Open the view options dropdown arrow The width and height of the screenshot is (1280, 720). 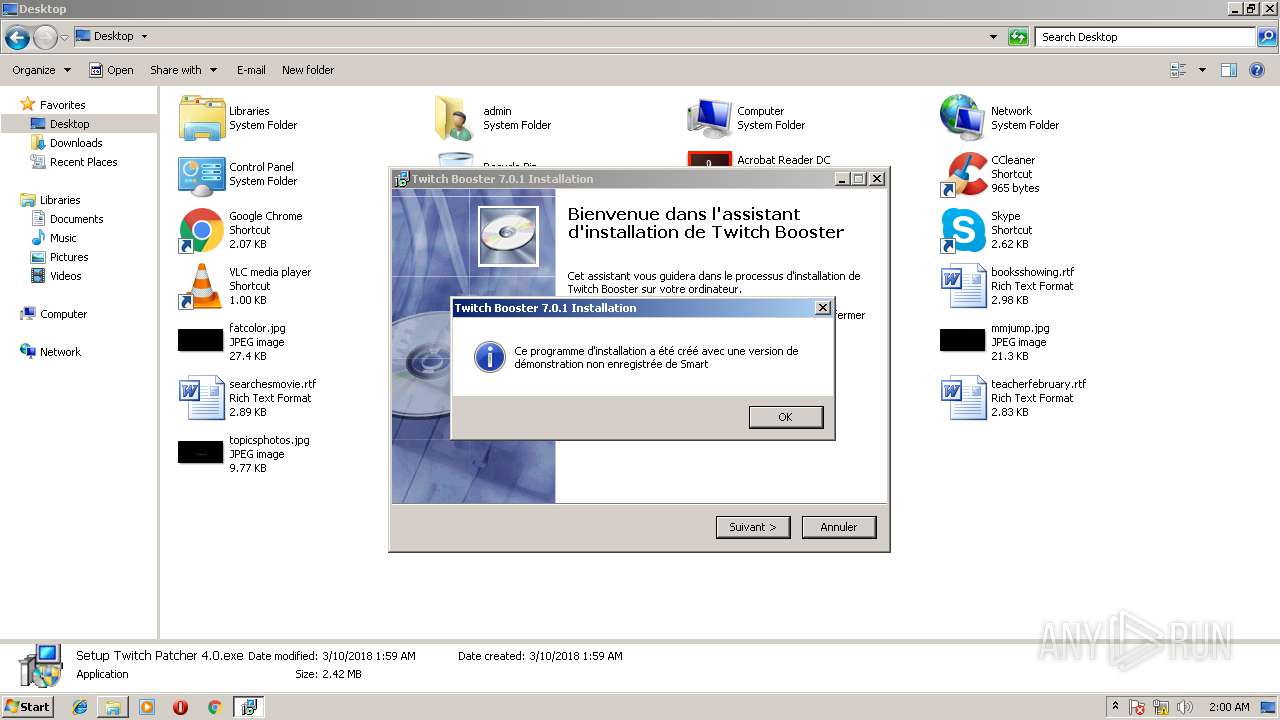tap(1202, 70)
